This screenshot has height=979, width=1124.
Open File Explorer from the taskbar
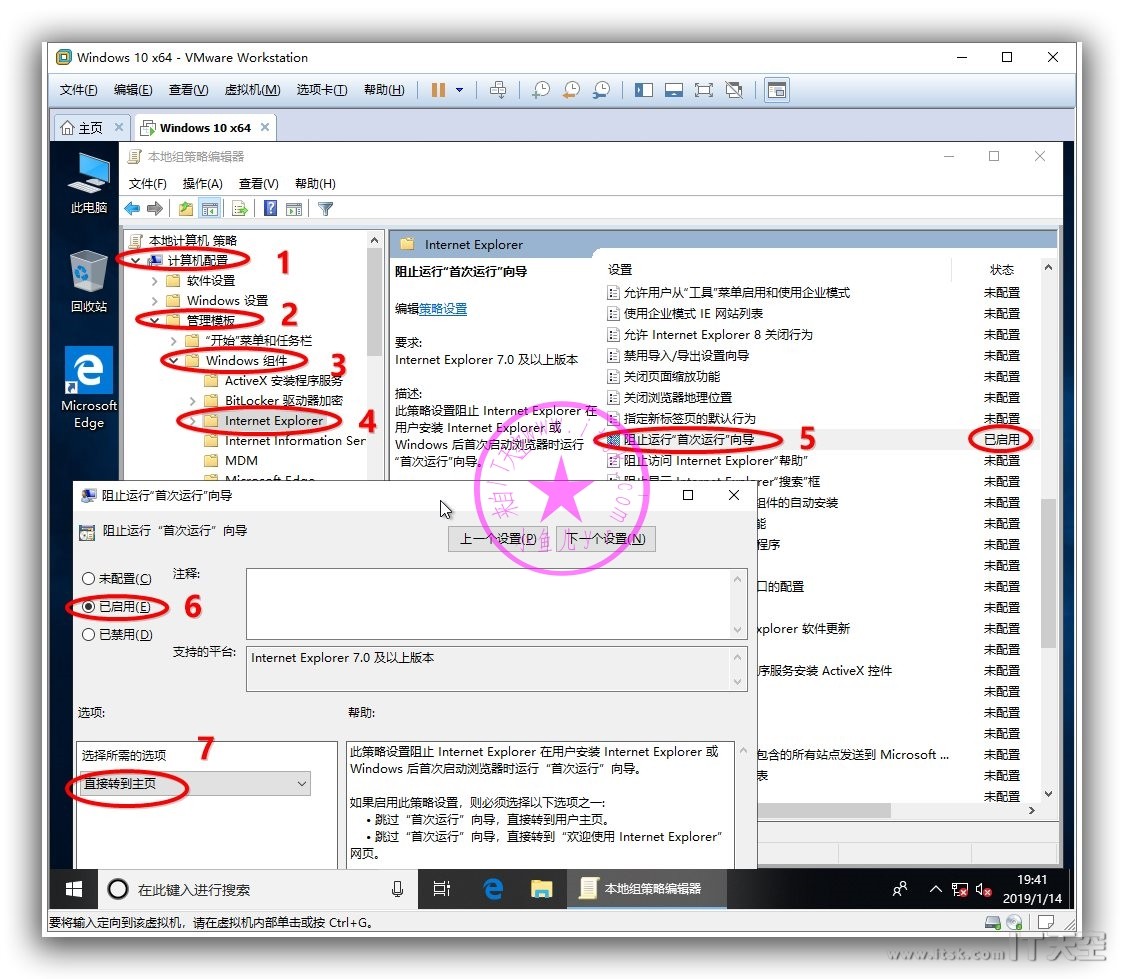[x=541, y=889]
